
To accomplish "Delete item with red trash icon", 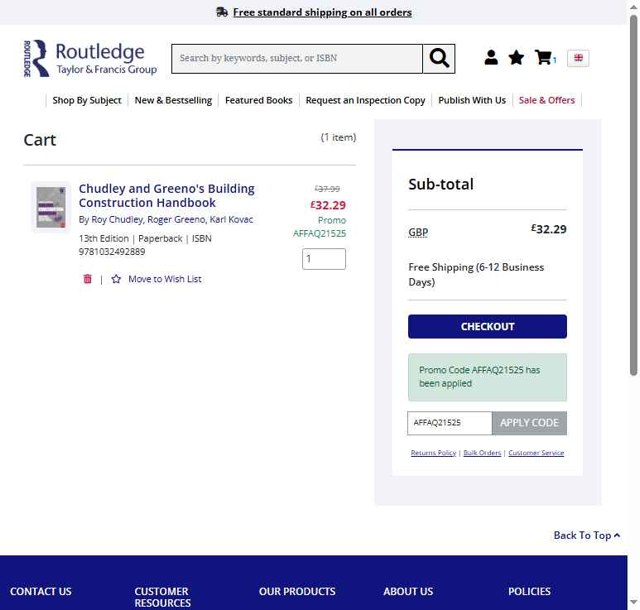I will point(87,279).
